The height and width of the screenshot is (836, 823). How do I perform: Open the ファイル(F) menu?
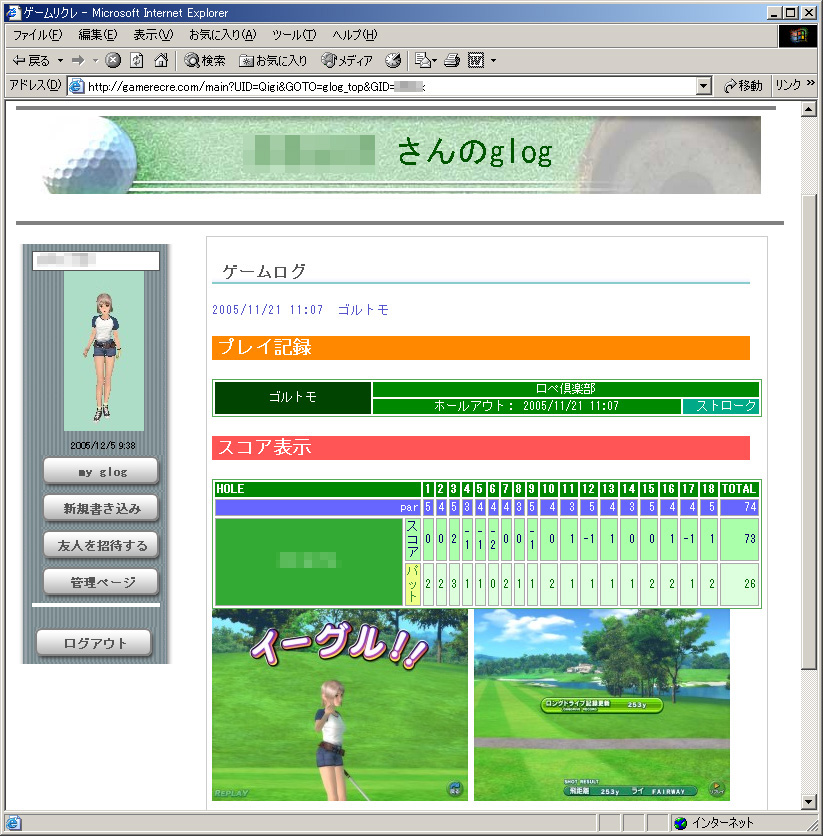pos(37,35)
